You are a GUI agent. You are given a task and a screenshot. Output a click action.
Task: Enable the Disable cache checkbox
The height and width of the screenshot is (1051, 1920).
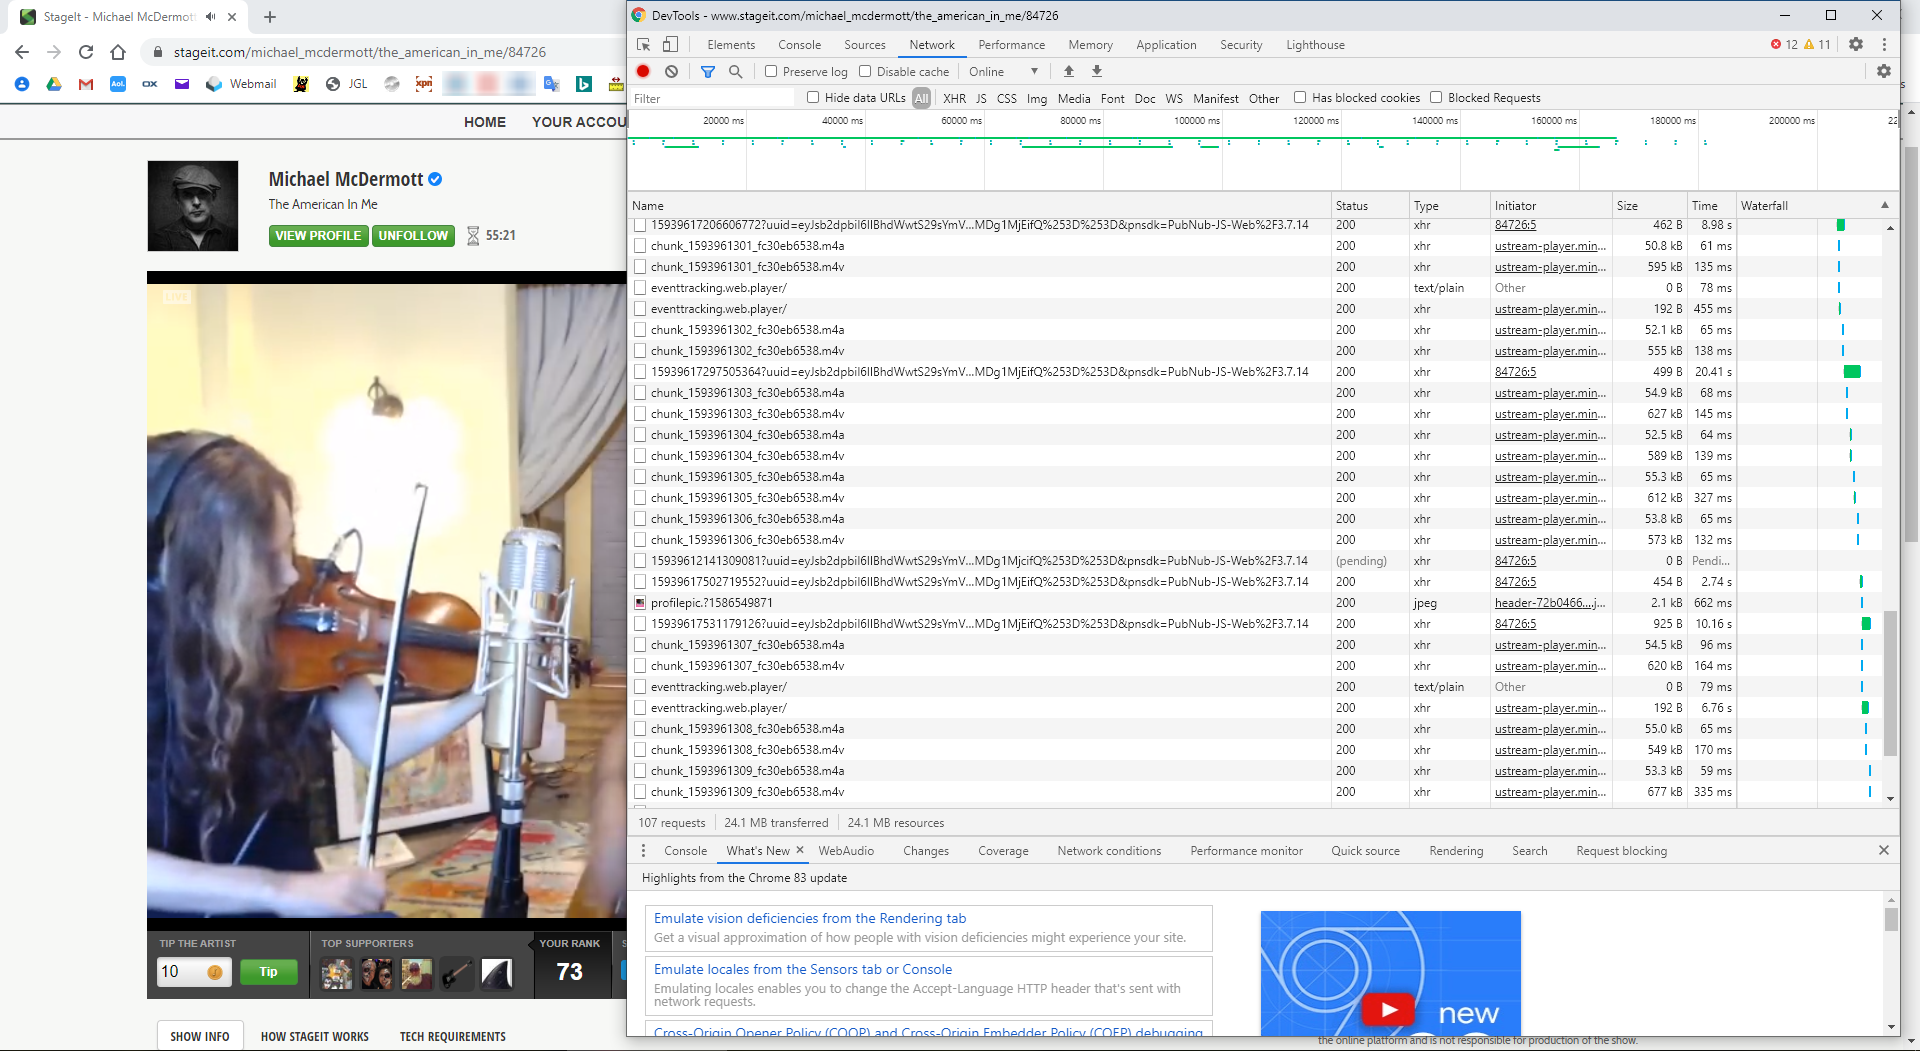(x=865, y=71)
